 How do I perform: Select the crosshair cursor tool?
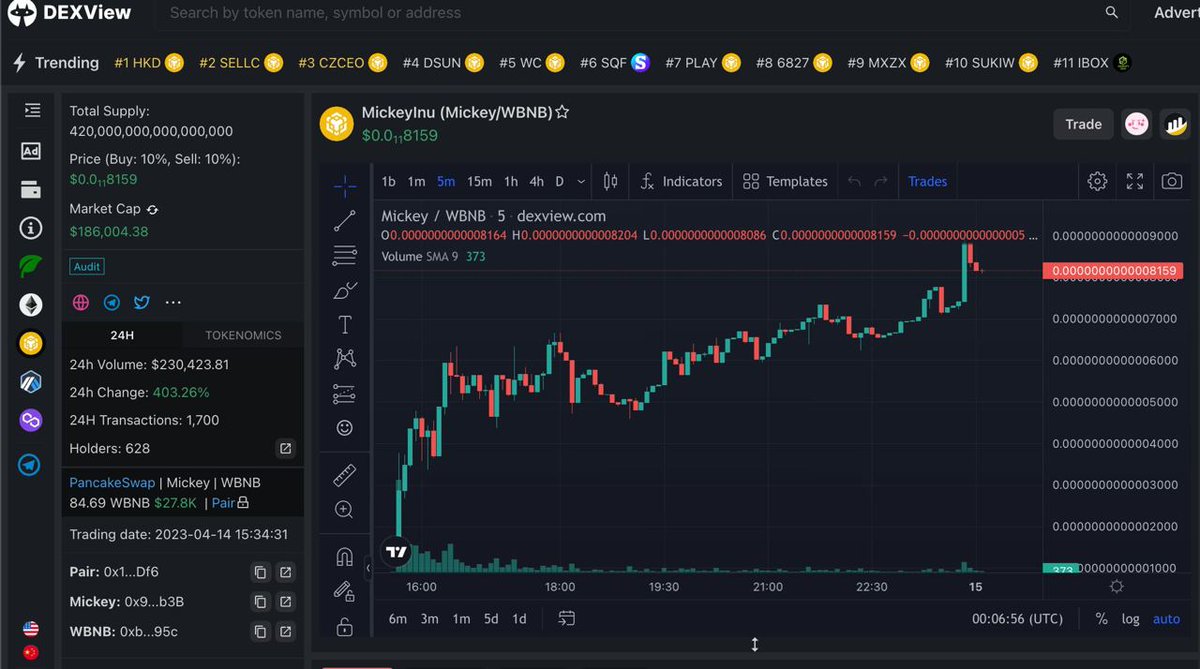[x=344, y=186]
